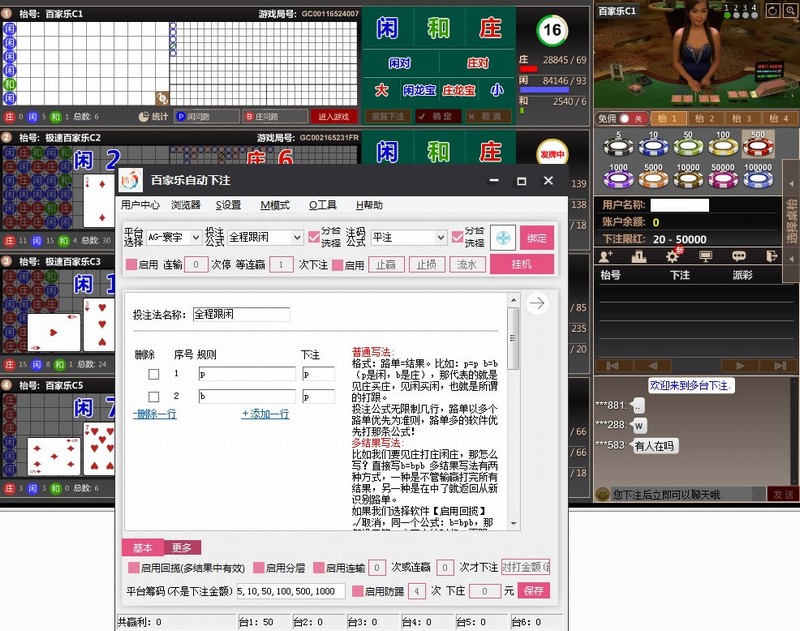Screen dimensions: 800x631
Task: Click the 添加一行 link
Action: 265,414
